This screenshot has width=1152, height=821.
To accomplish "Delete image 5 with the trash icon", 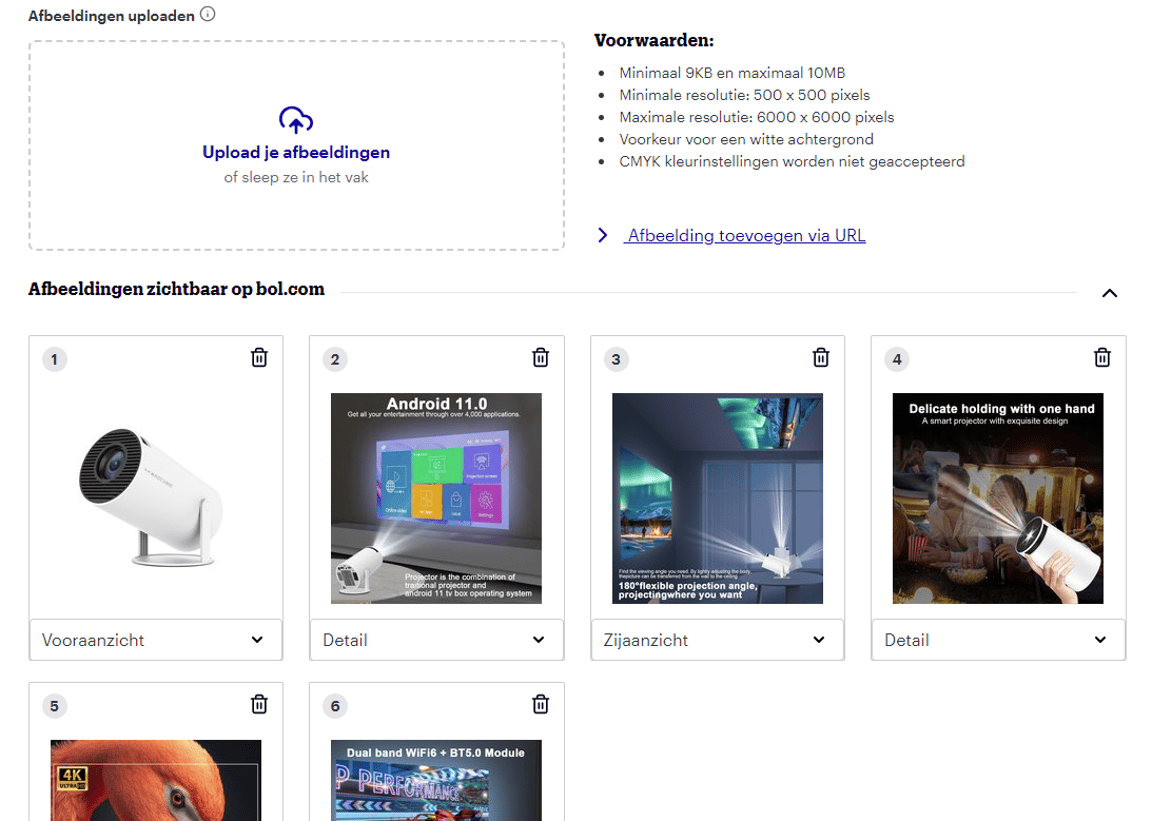I will (259, 704).
